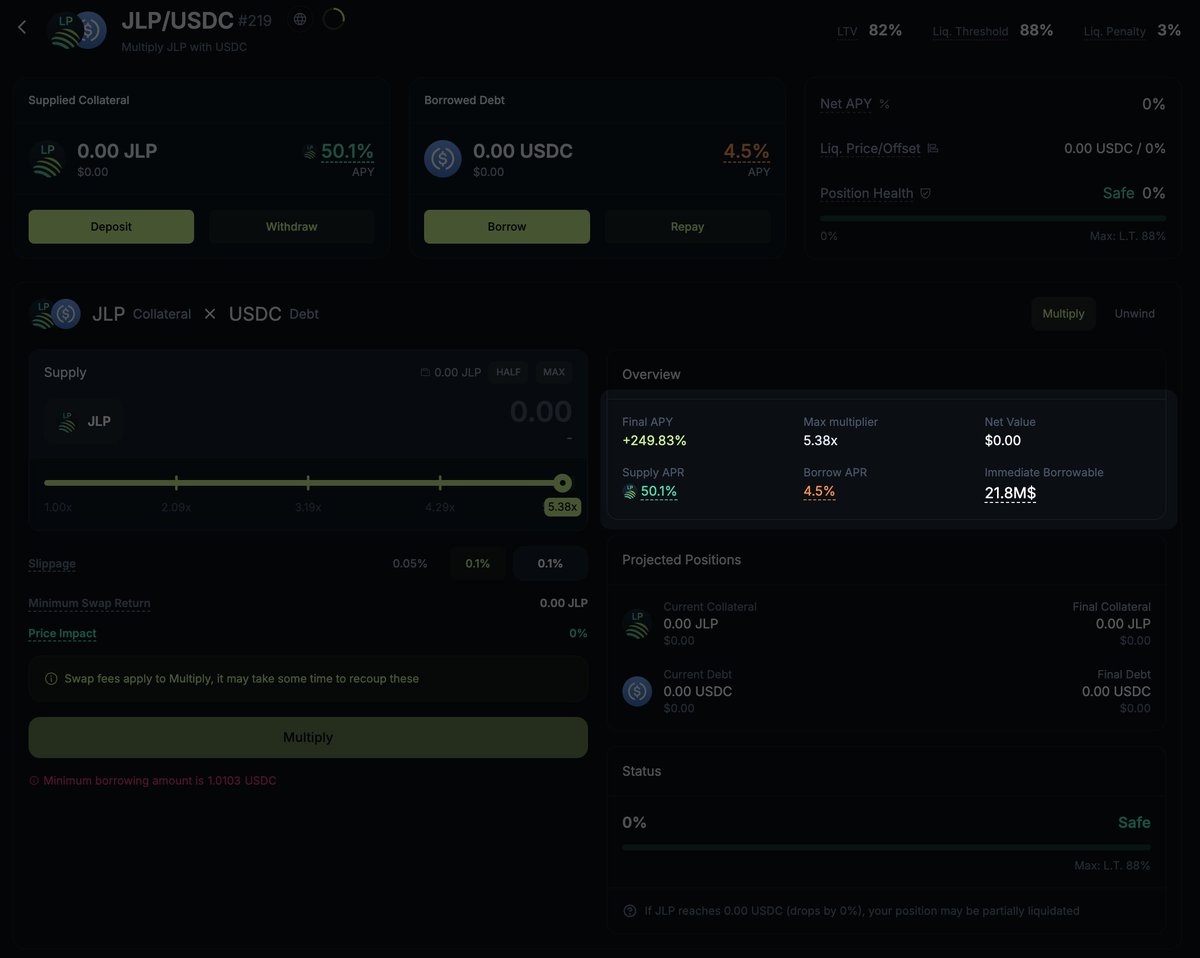Click the Safe status in Status panel
1200x958 pixels.
point(1134,822)
